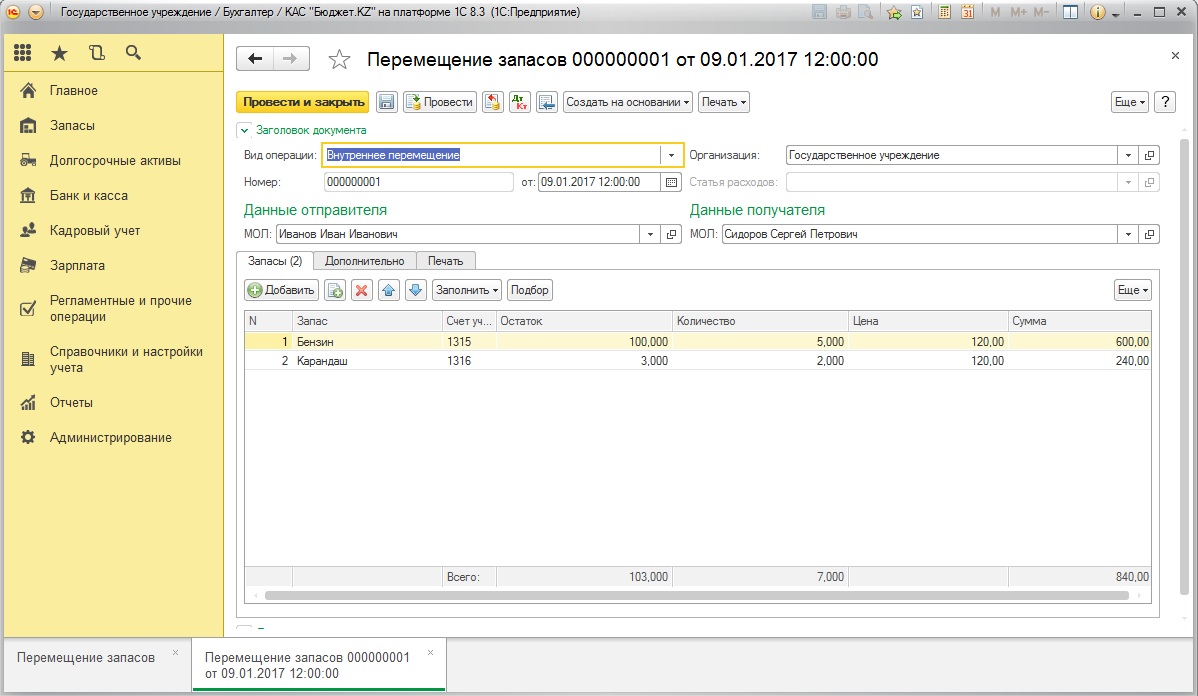Click the search magnifier icon
The width and height of the screenshot is (1198, 696).
[133, 53]
